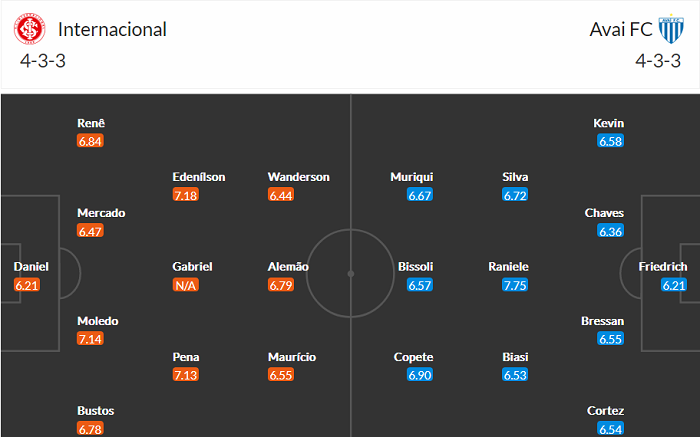
Task: Click Copete's 6.90 rating badge
Action: [420, 373]
